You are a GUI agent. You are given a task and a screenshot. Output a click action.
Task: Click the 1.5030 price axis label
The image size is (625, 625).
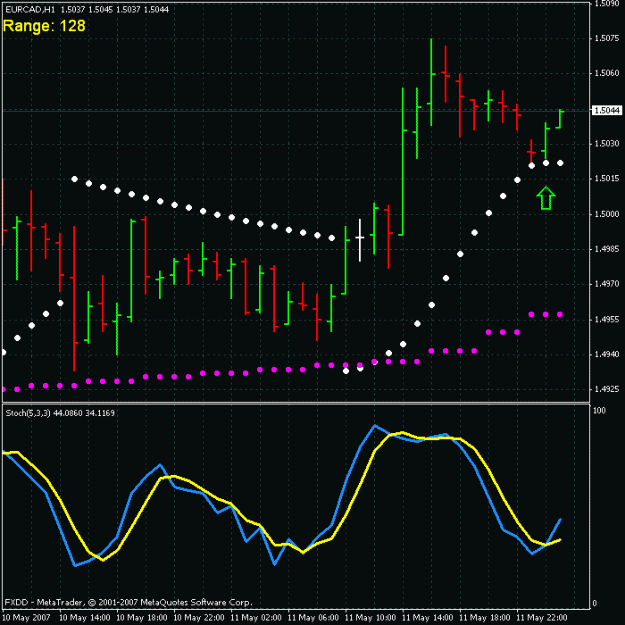607,143
